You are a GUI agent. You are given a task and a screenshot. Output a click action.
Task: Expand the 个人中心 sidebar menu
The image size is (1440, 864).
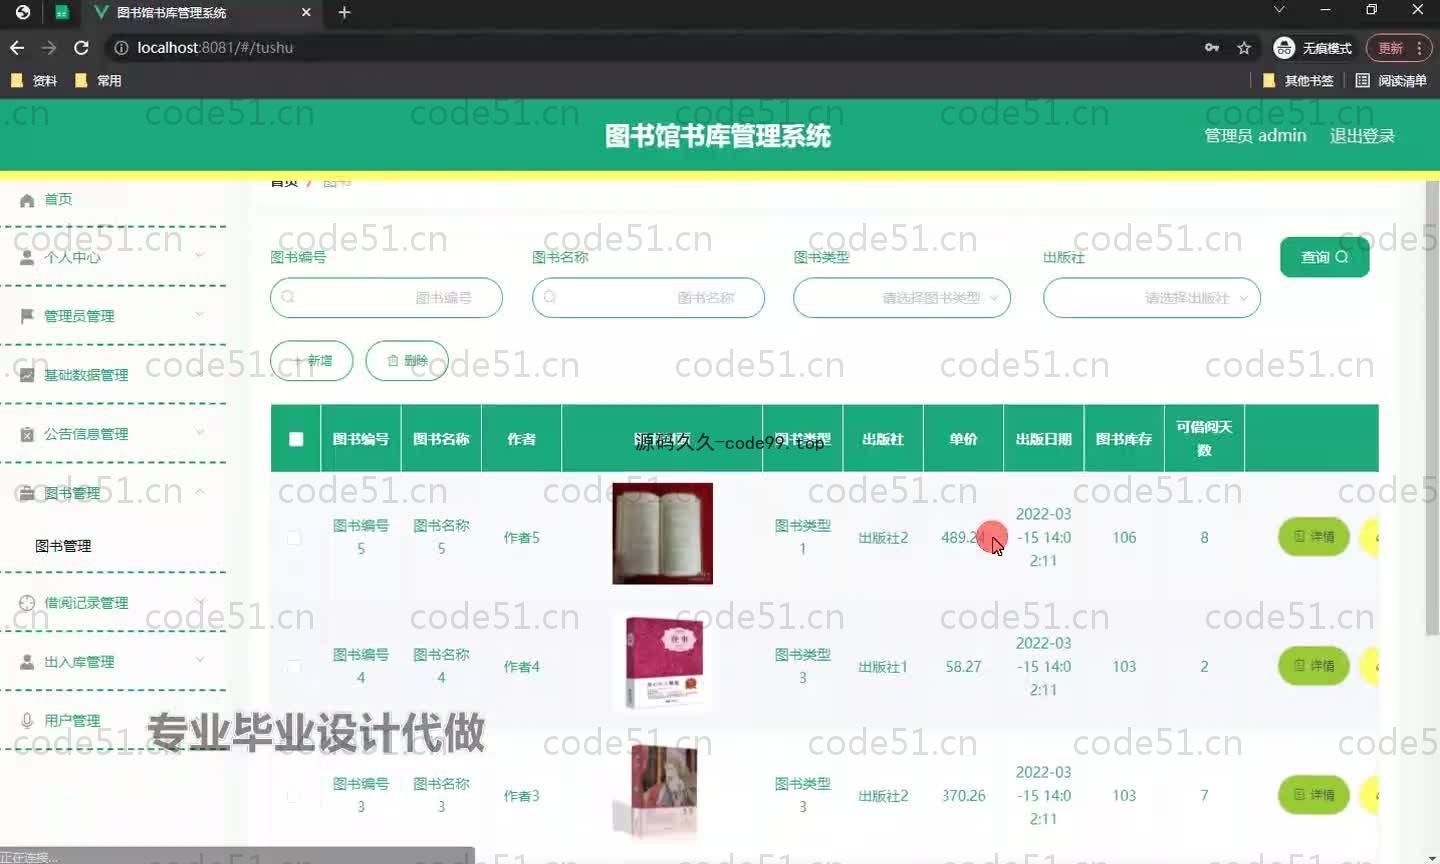pyautogui.click(x=113, y=257)
